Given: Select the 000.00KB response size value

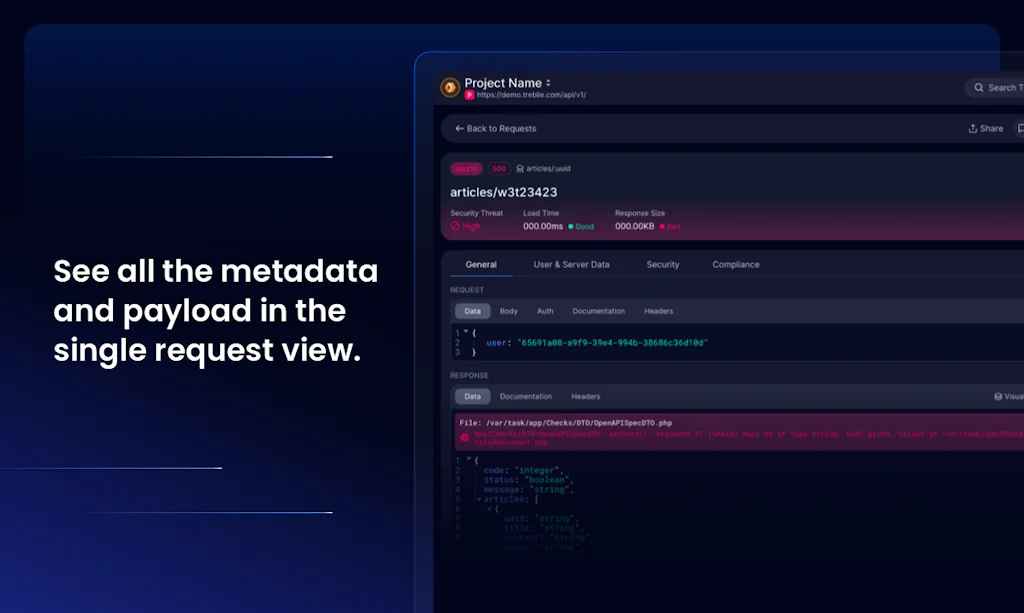Looking at the screenshot, I should click(634, 226).
